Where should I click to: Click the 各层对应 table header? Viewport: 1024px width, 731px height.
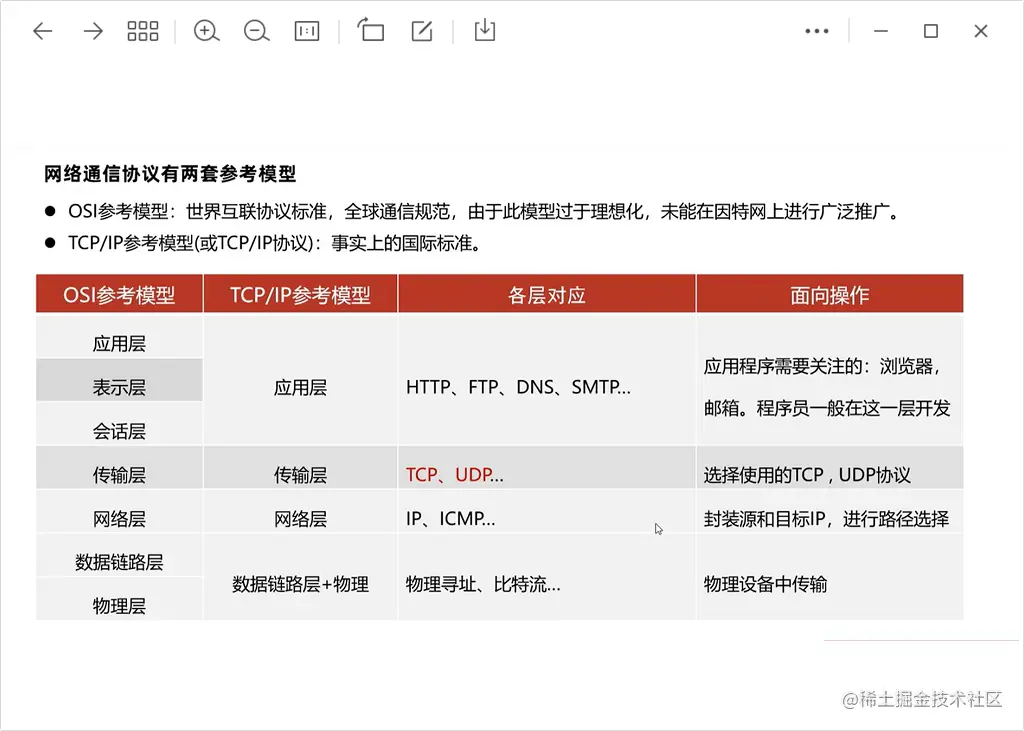[547, 295]
